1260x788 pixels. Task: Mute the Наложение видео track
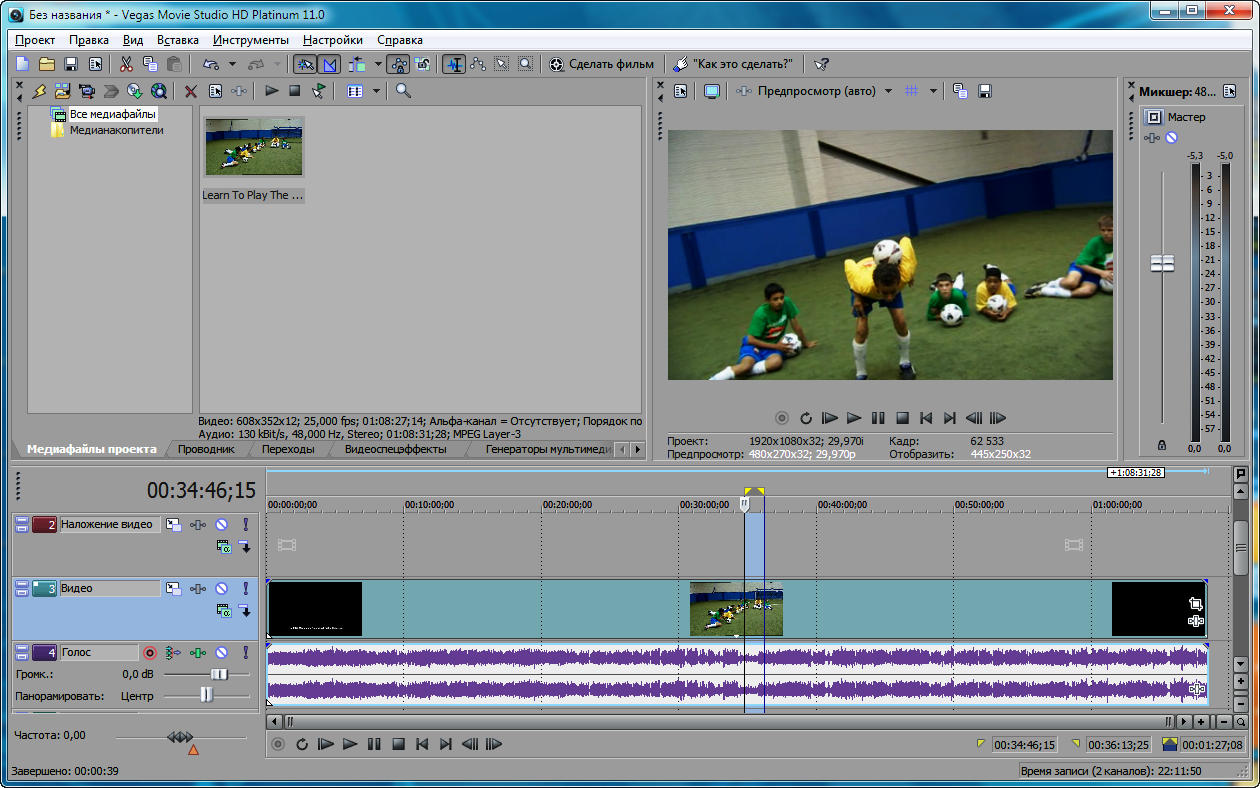[221, 524]
